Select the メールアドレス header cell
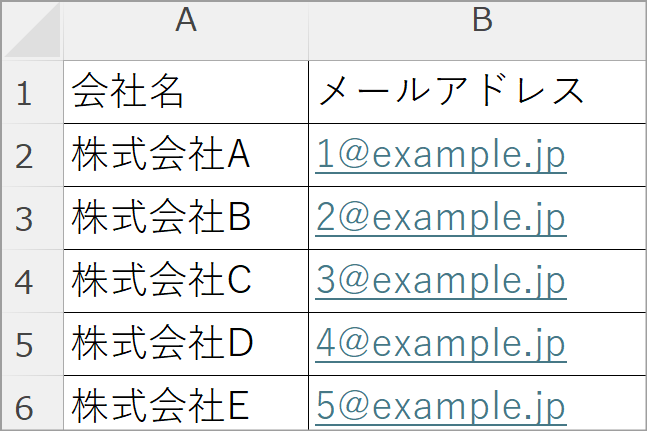647x431 pixels. (478, 92)
